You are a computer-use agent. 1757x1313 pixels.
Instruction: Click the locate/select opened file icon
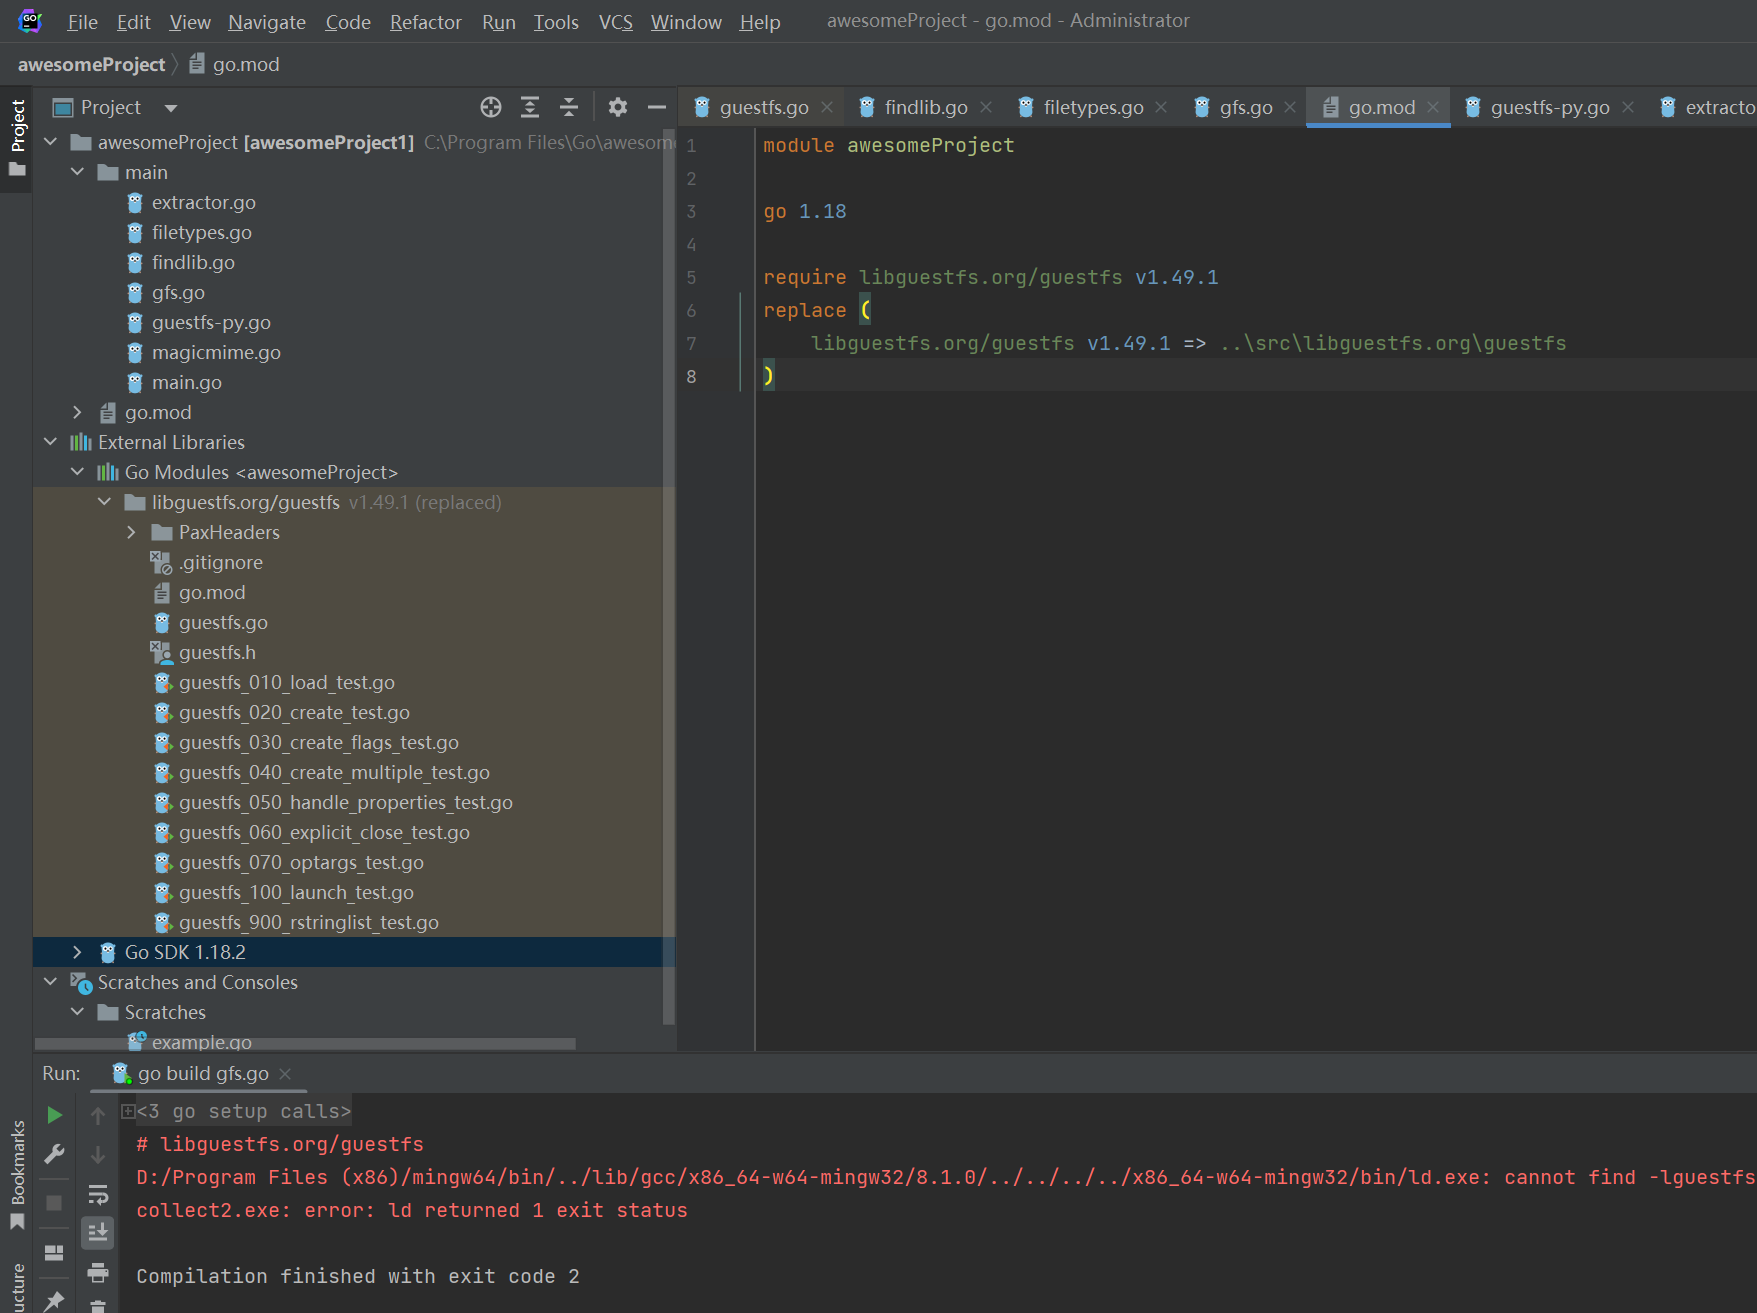[490, 107]
